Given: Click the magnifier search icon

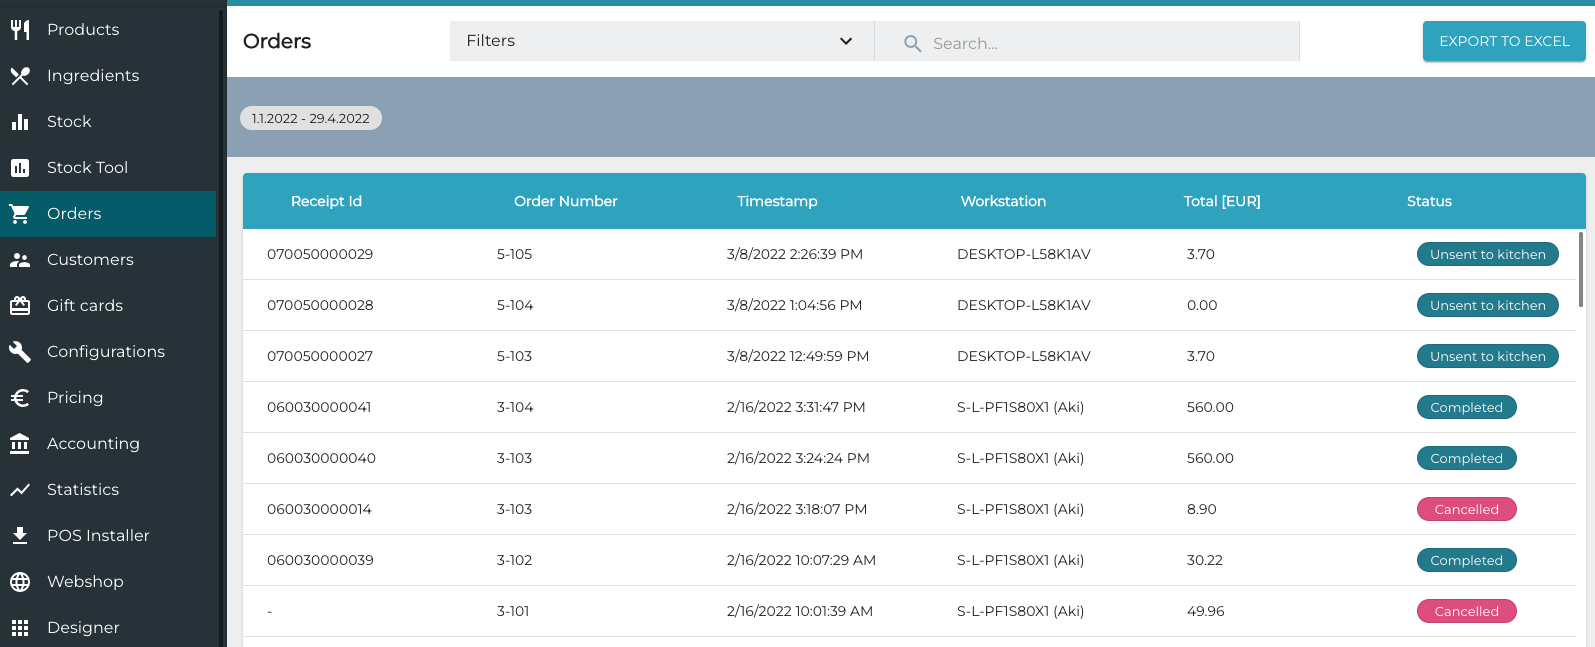Looking at the screenshot, I should [912, 44].
